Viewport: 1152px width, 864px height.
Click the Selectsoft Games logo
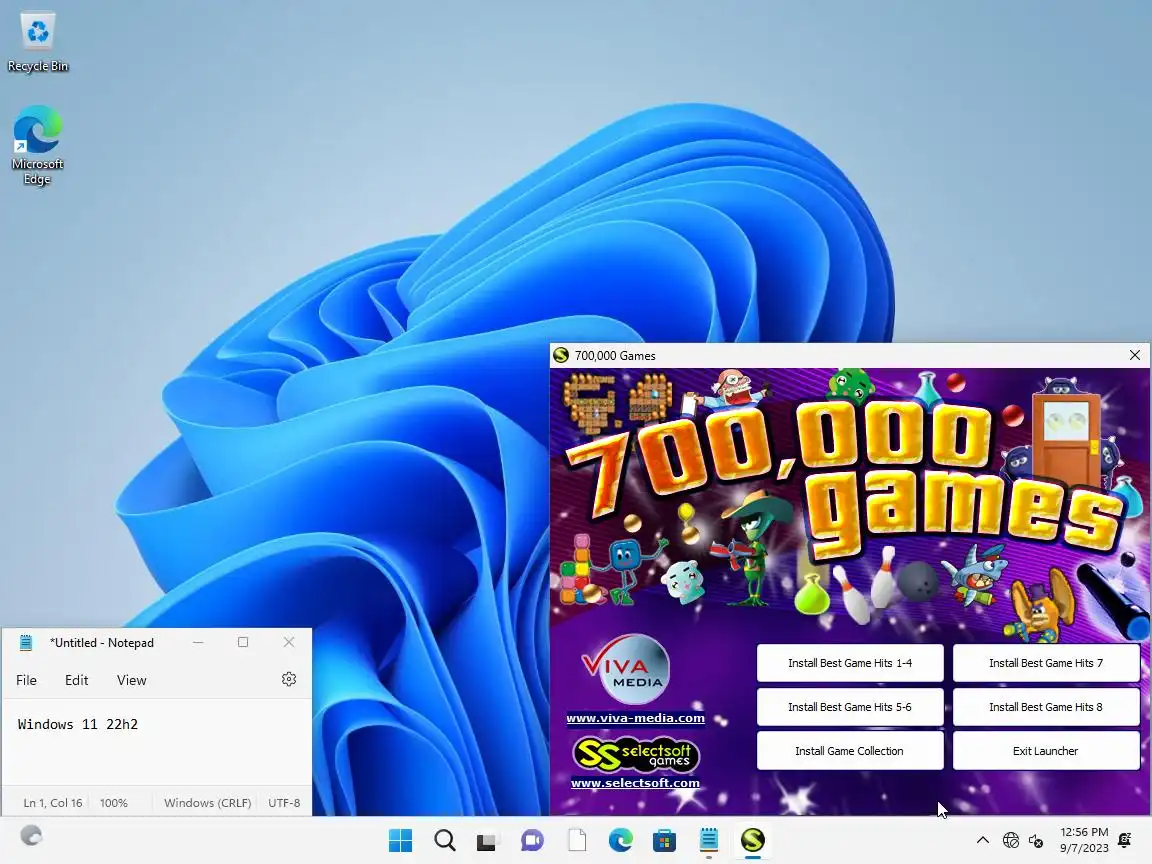[x=636, y=754]
